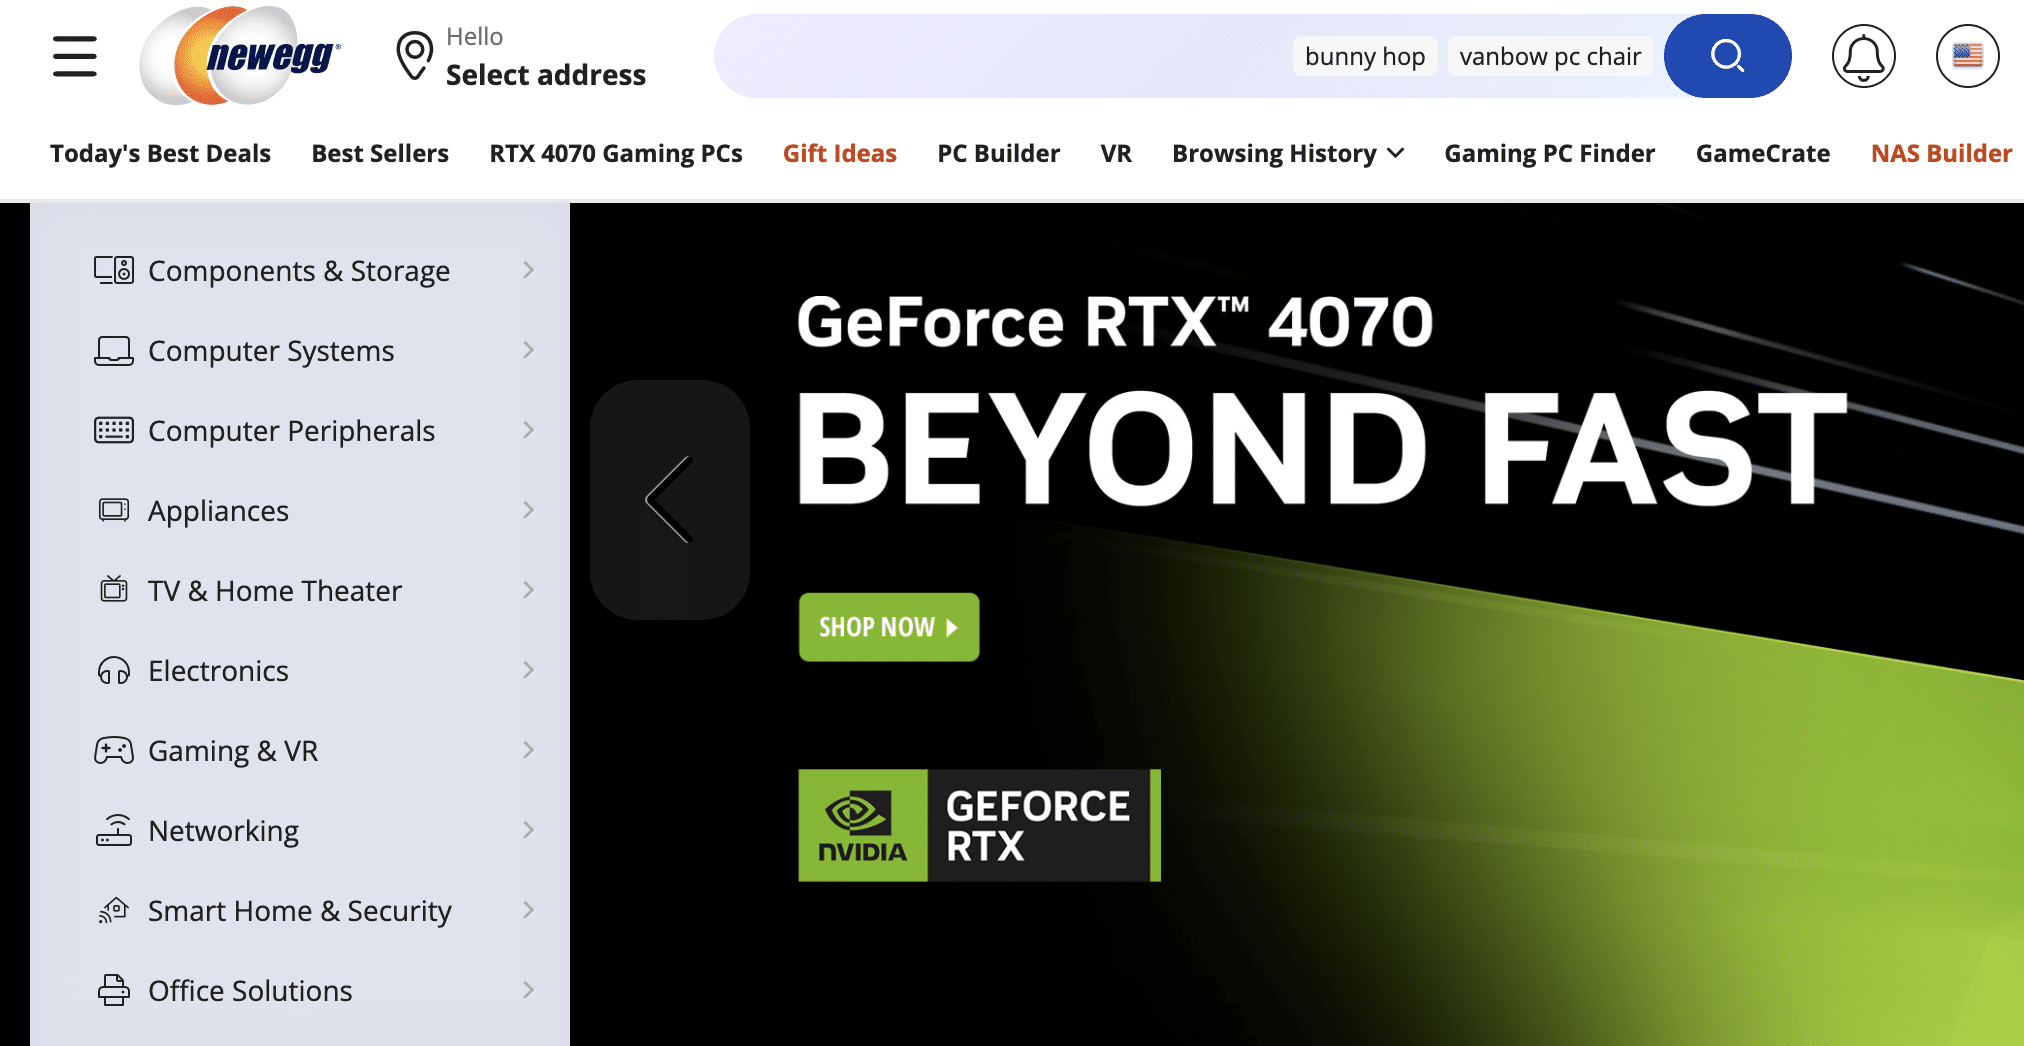Open notifications bell icon
The width and height of the screenshot is (2024, 1046).
(x=1863, y=56)
